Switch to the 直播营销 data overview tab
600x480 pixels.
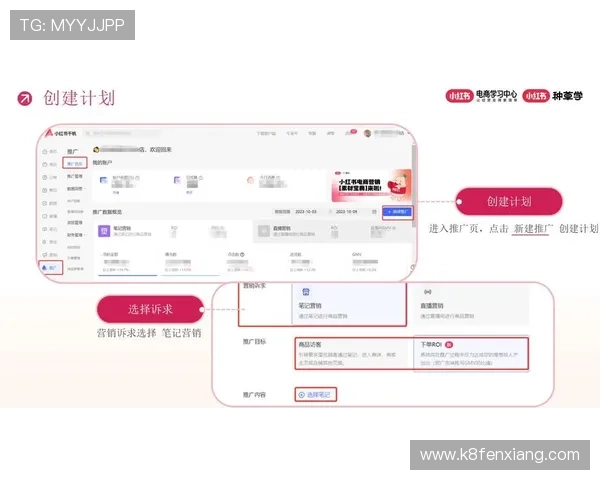tap(332, 231)
